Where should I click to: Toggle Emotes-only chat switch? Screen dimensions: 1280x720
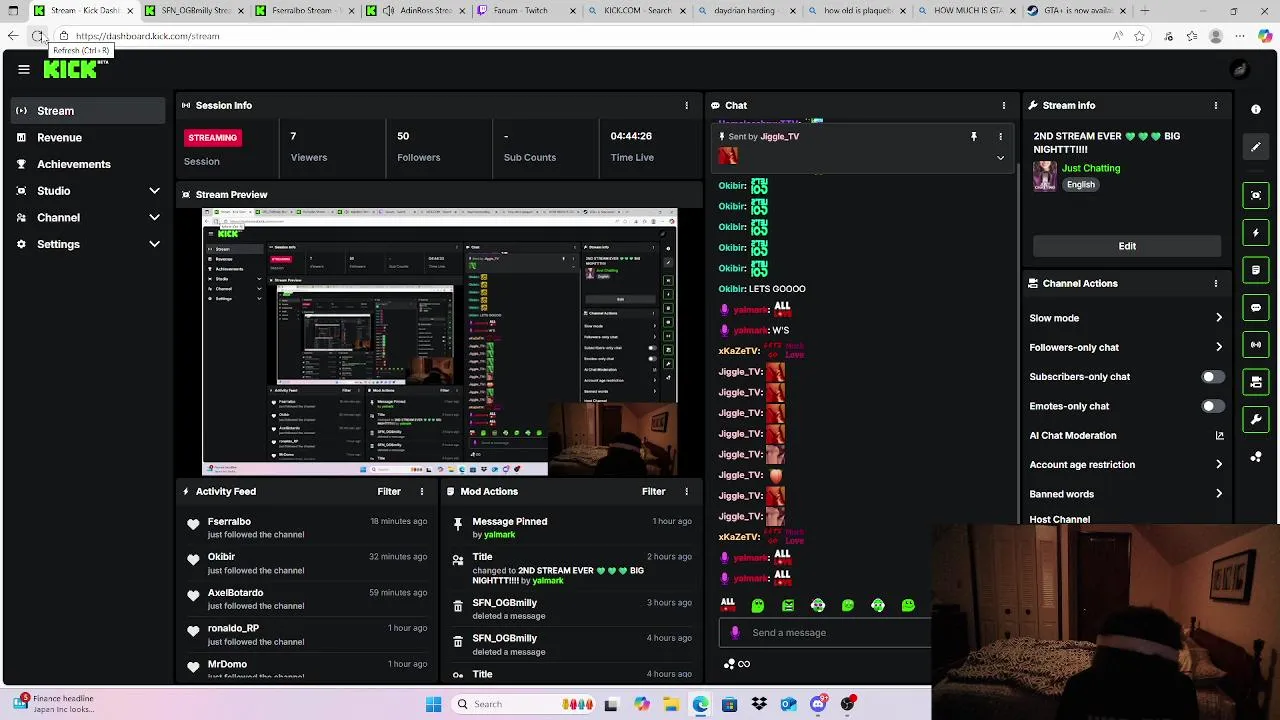pyautogui.click(x=1211, y=406)
